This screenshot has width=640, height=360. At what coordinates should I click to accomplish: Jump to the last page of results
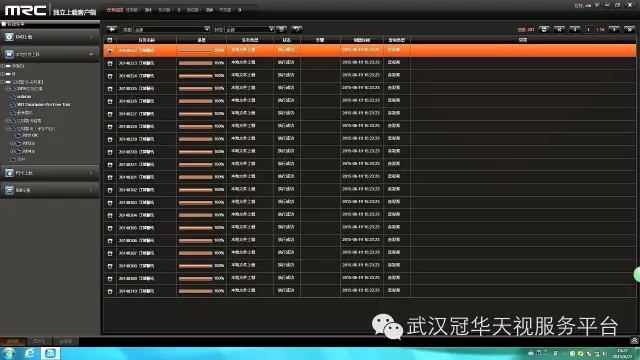coord(629,29)
